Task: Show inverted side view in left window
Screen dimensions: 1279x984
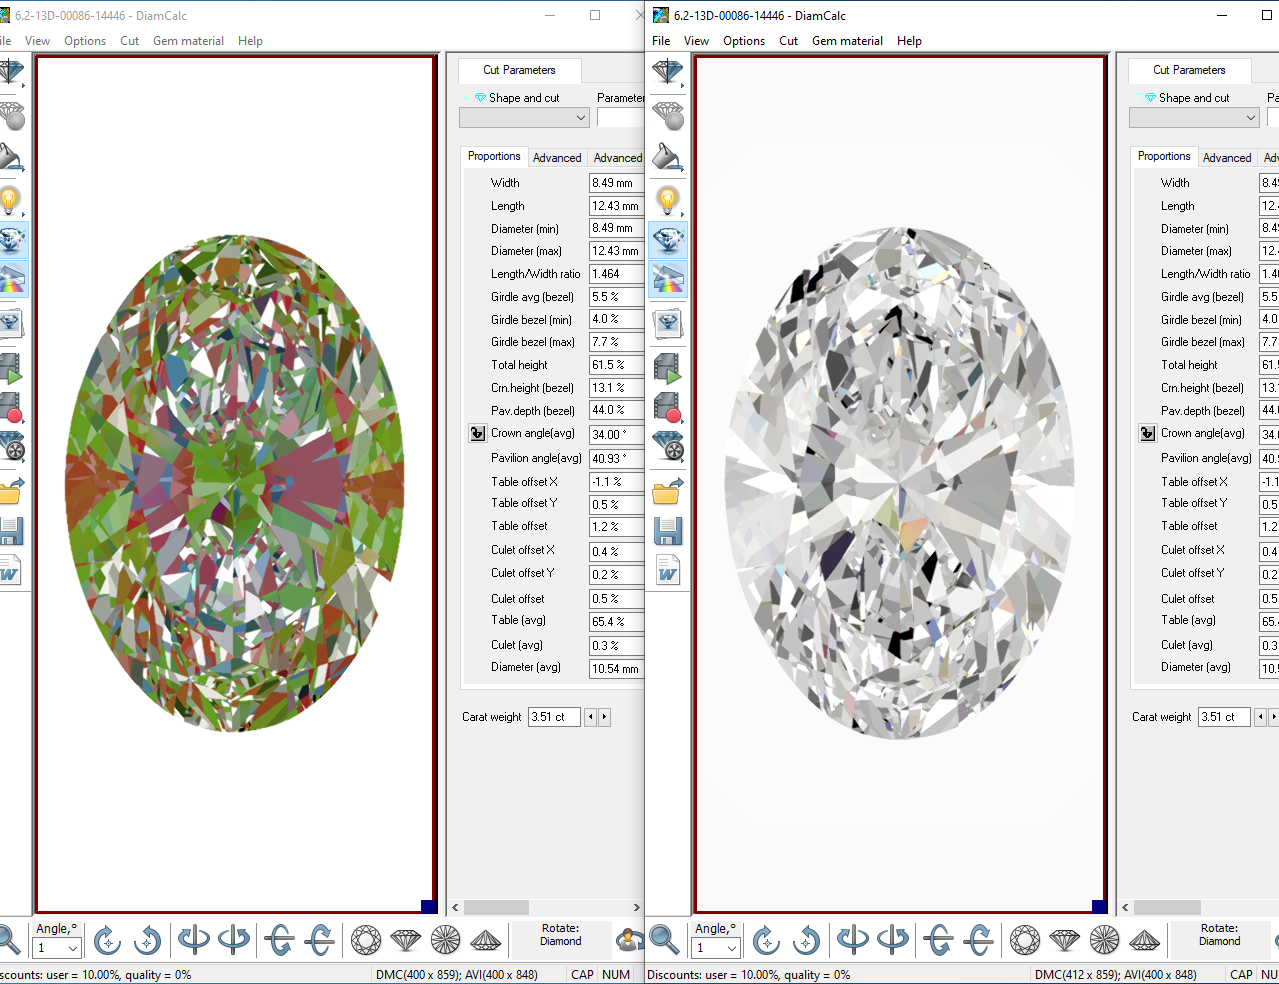Action: tap(486, 940)
